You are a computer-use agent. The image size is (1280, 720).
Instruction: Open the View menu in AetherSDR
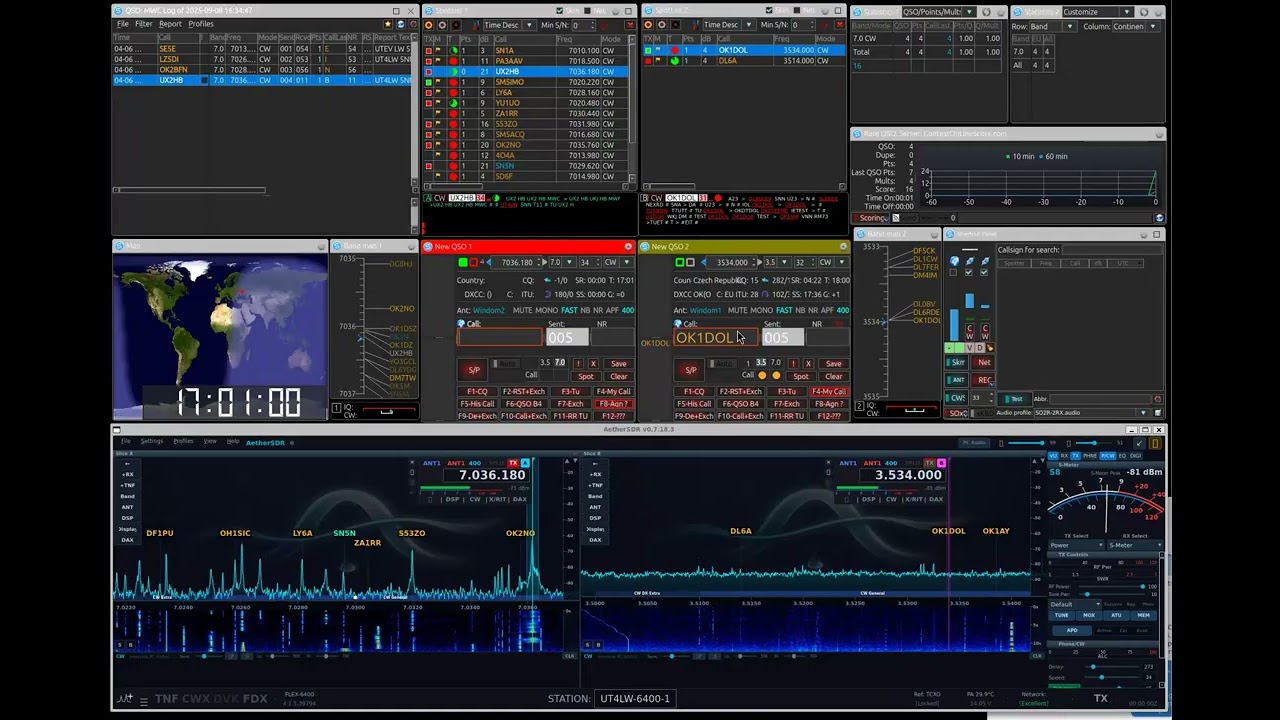point(210,441)
